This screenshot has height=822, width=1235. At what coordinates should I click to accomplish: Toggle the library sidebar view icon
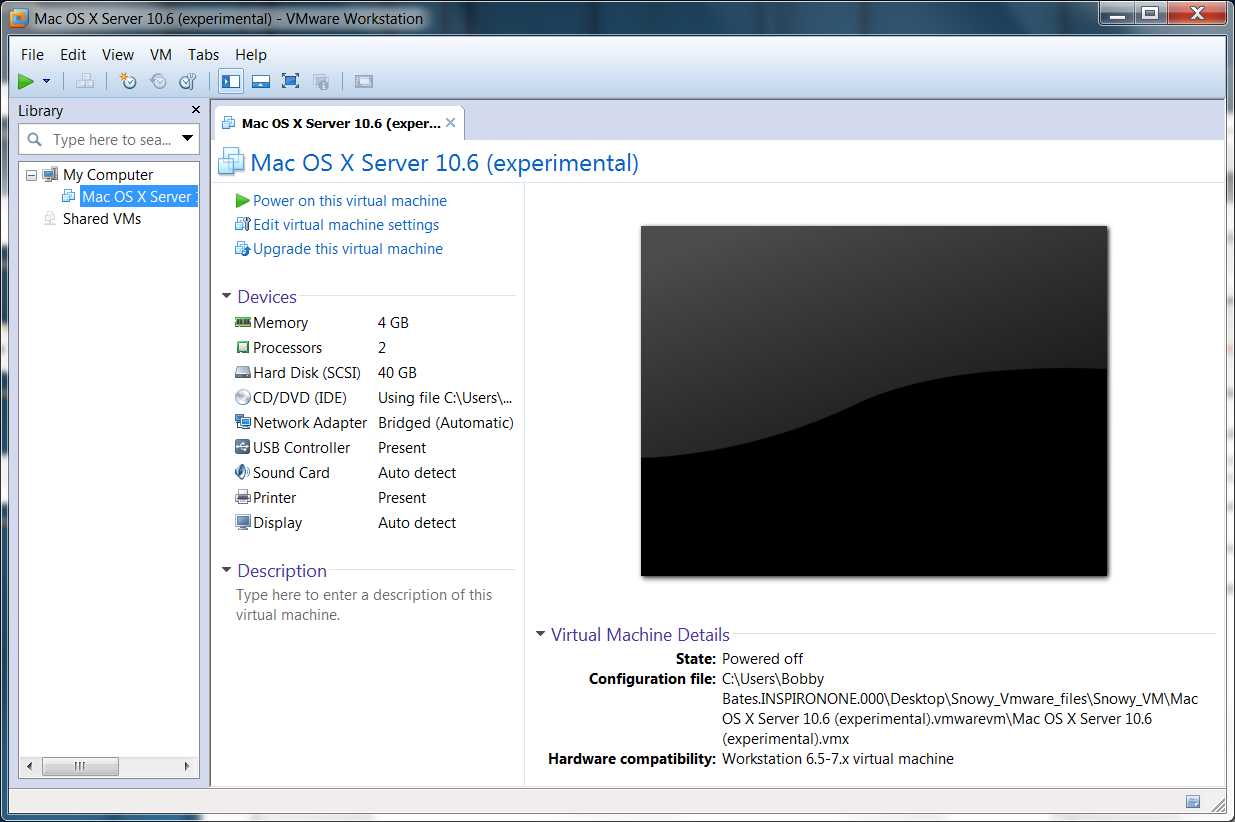click(231, 81)
